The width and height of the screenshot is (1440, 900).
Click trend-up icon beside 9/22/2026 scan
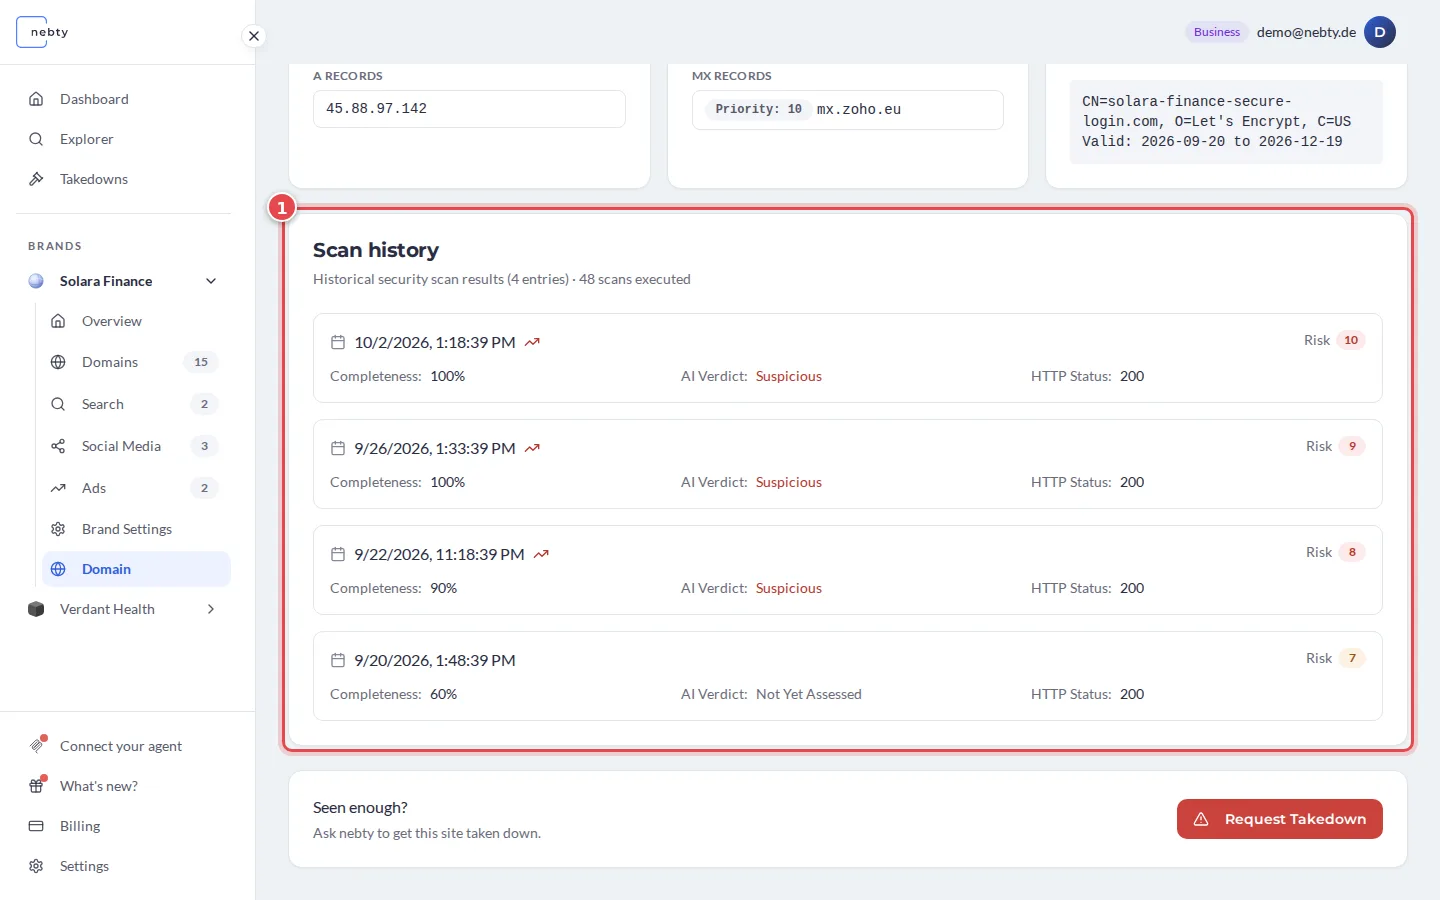pos(541,554)
